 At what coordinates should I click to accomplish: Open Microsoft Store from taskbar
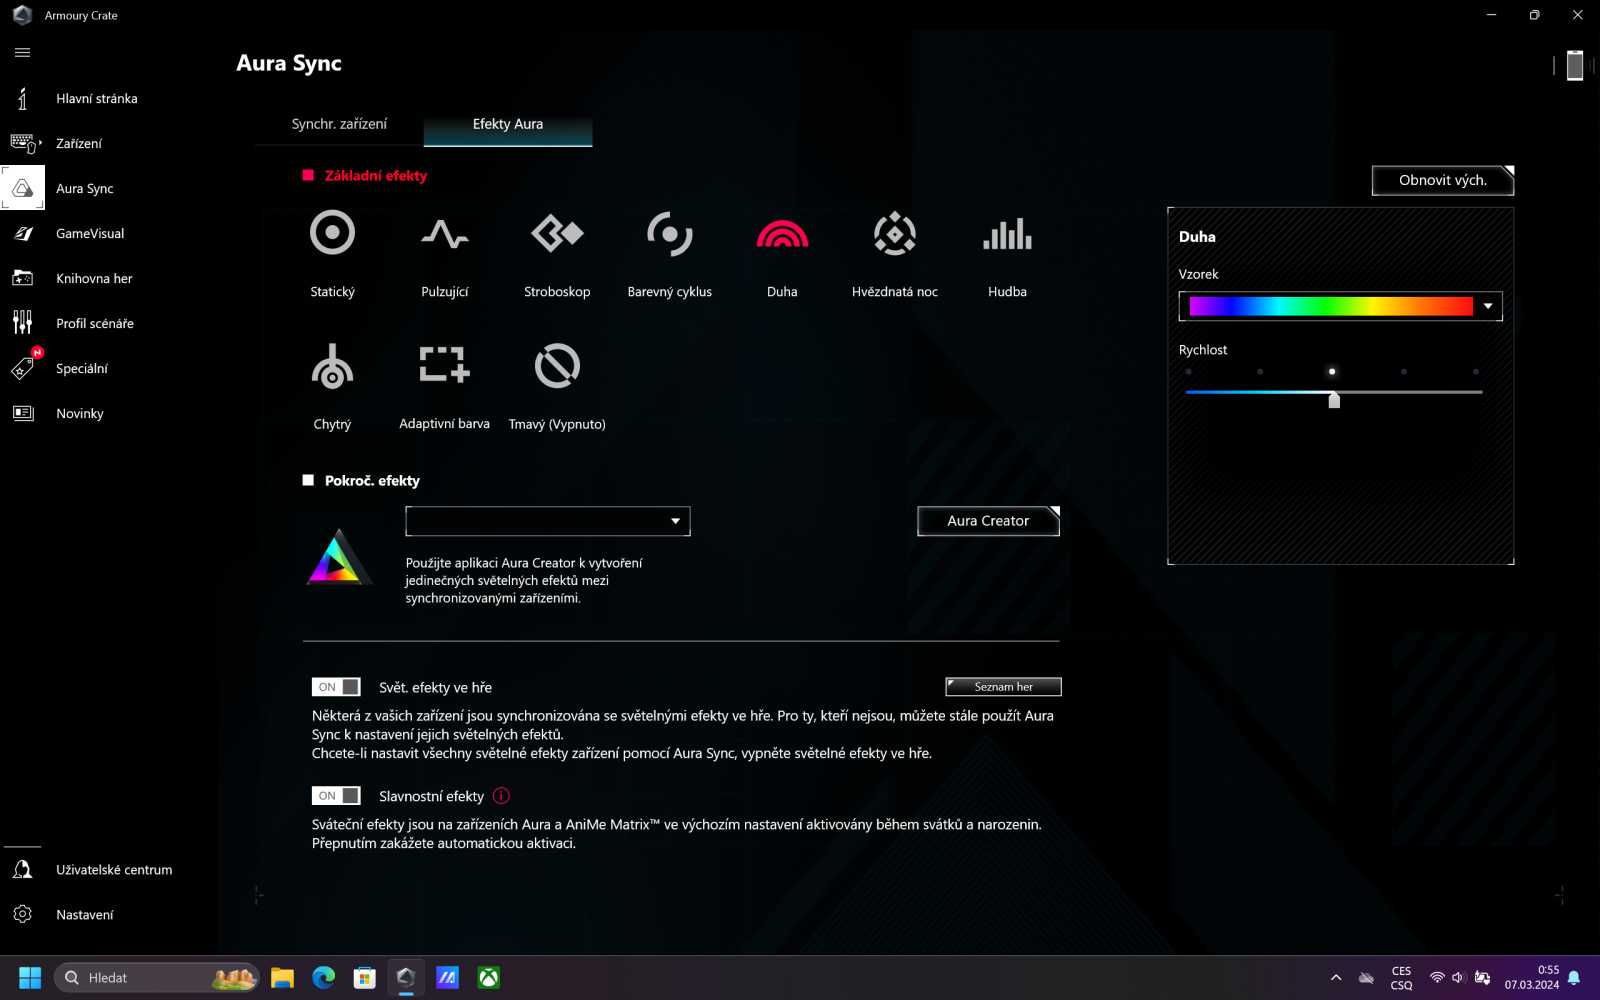point(364,978)
